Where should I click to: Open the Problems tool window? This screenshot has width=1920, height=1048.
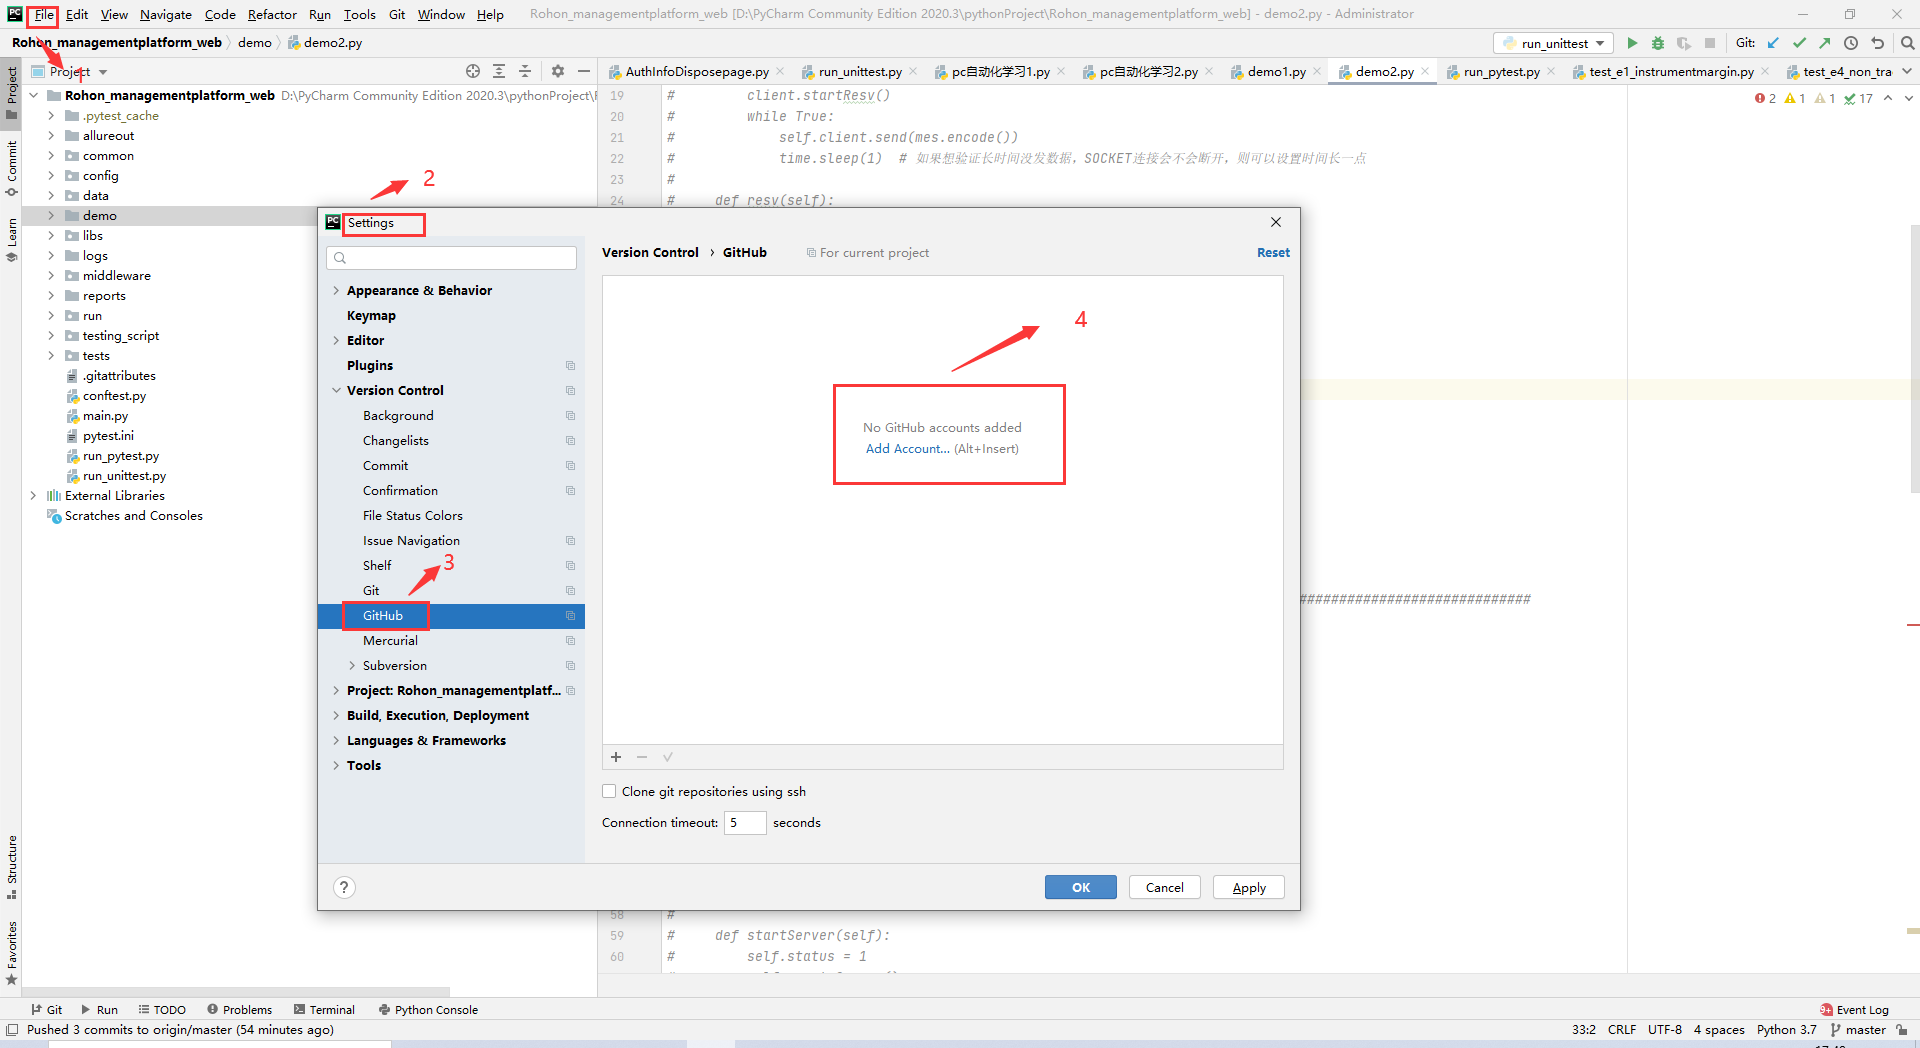pyautogui.click(x=240, y=1010)
